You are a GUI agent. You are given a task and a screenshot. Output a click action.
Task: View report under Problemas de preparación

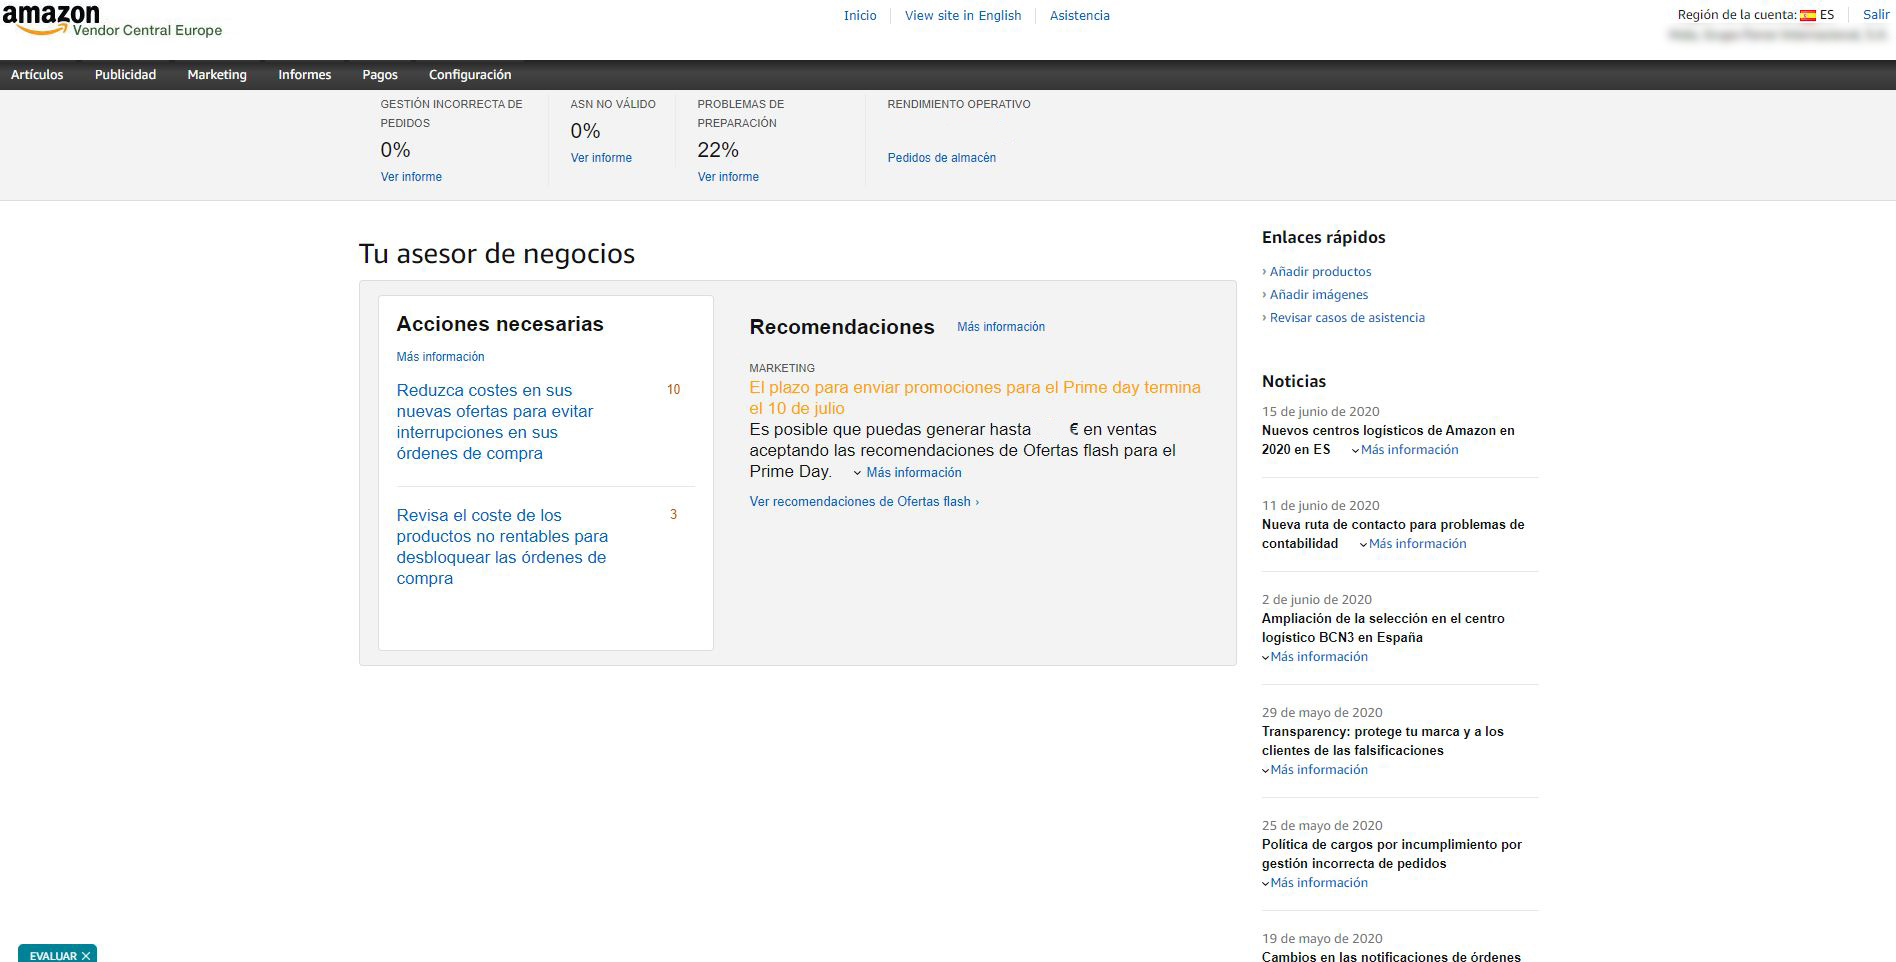[728, 177]
